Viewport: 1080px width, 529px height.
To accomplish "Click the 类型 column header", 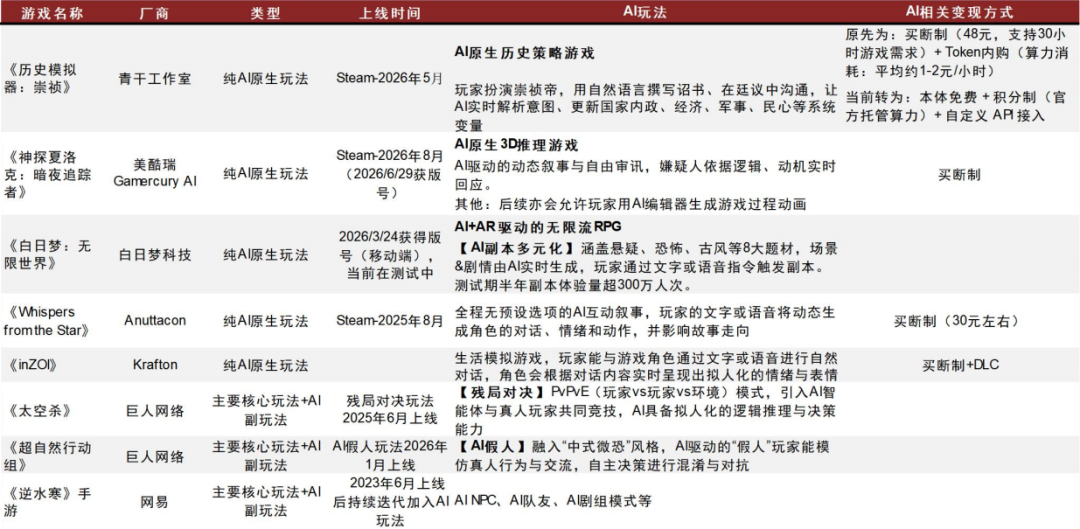I will [265, 13].
